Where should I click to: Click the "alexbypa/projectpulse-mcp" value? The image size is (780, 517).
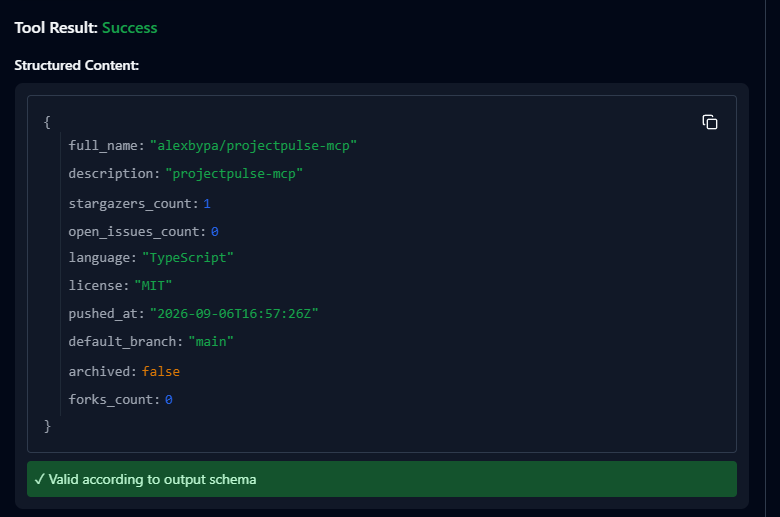point(253,145)
